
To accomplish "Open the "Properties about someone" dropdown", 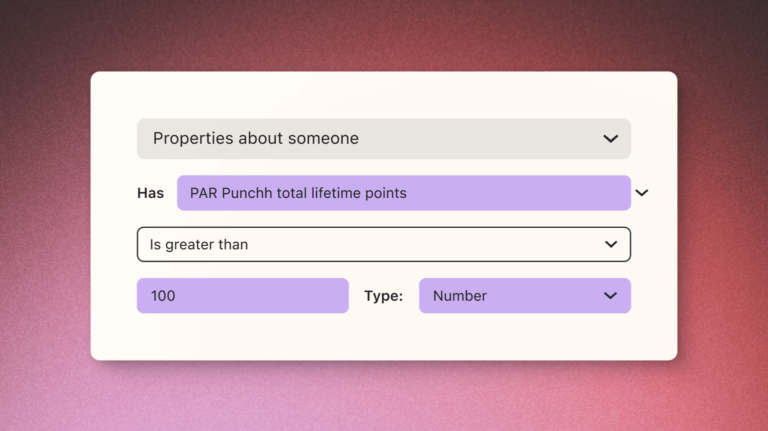I will [384, 139].
